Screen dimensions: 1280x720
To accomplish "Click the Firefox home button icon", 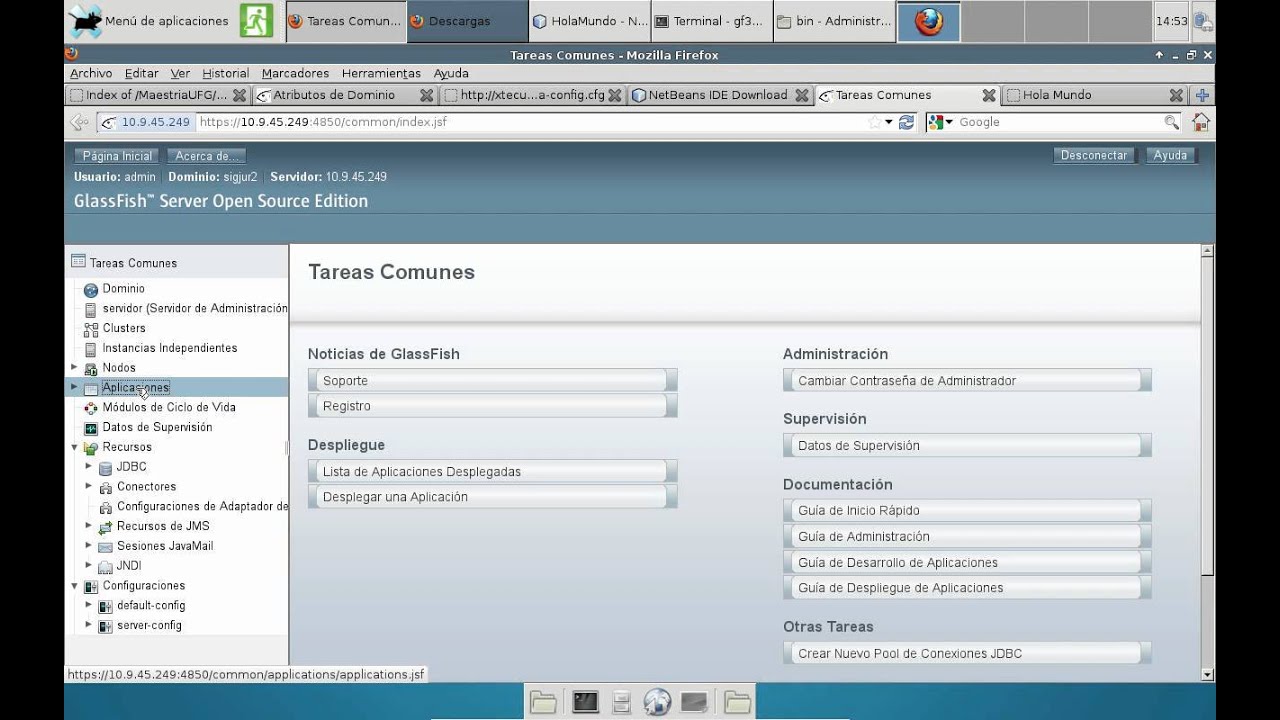I will click(x=1201, y=122).
